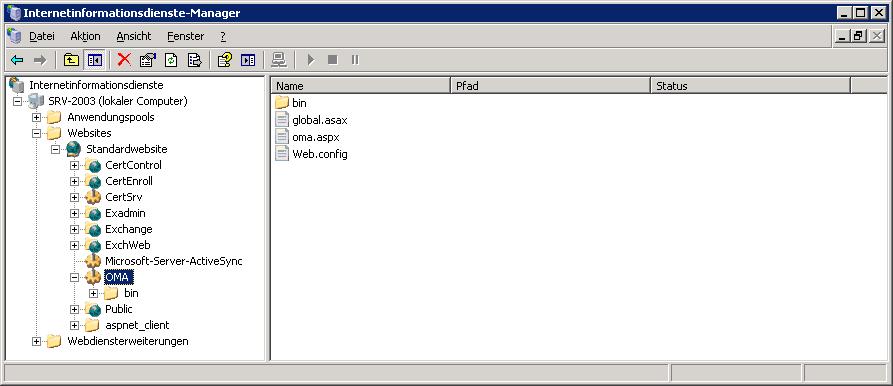Expand the Public node

[74, 309]
